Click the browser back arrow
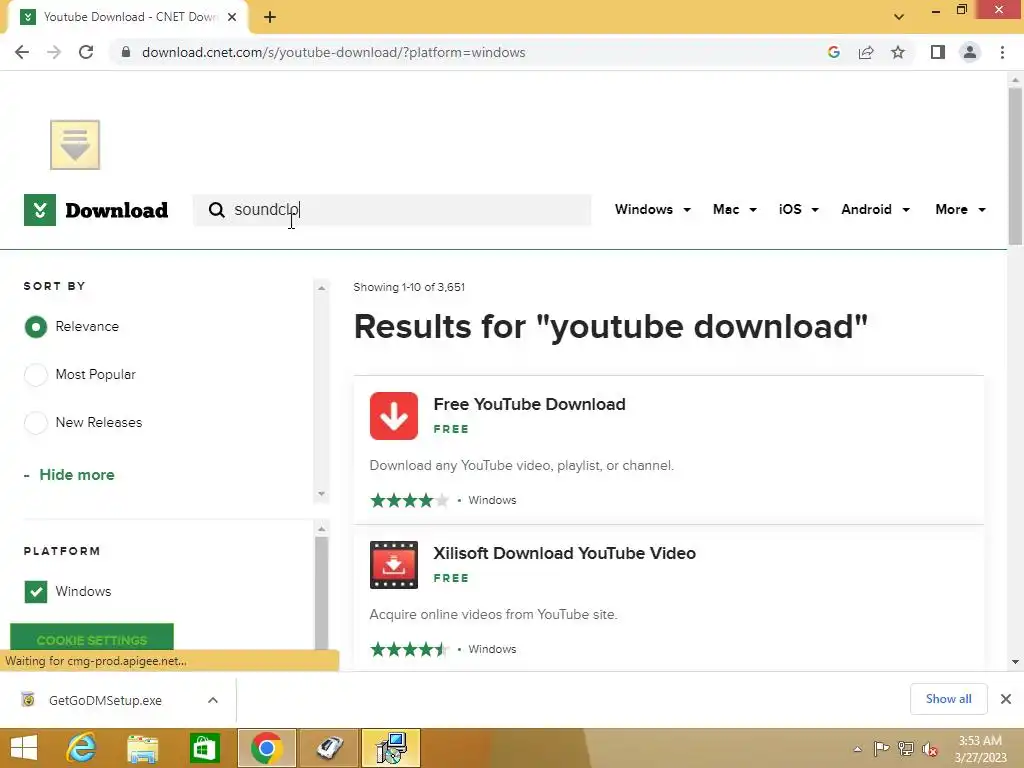Viewport: 1024px width, 768px height. click(22, 52)
